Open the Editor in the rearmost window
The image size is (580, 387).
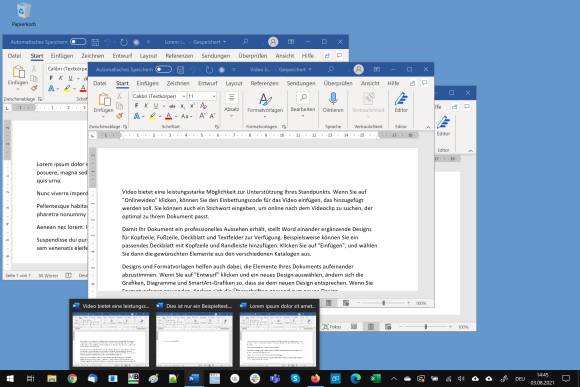443,126
